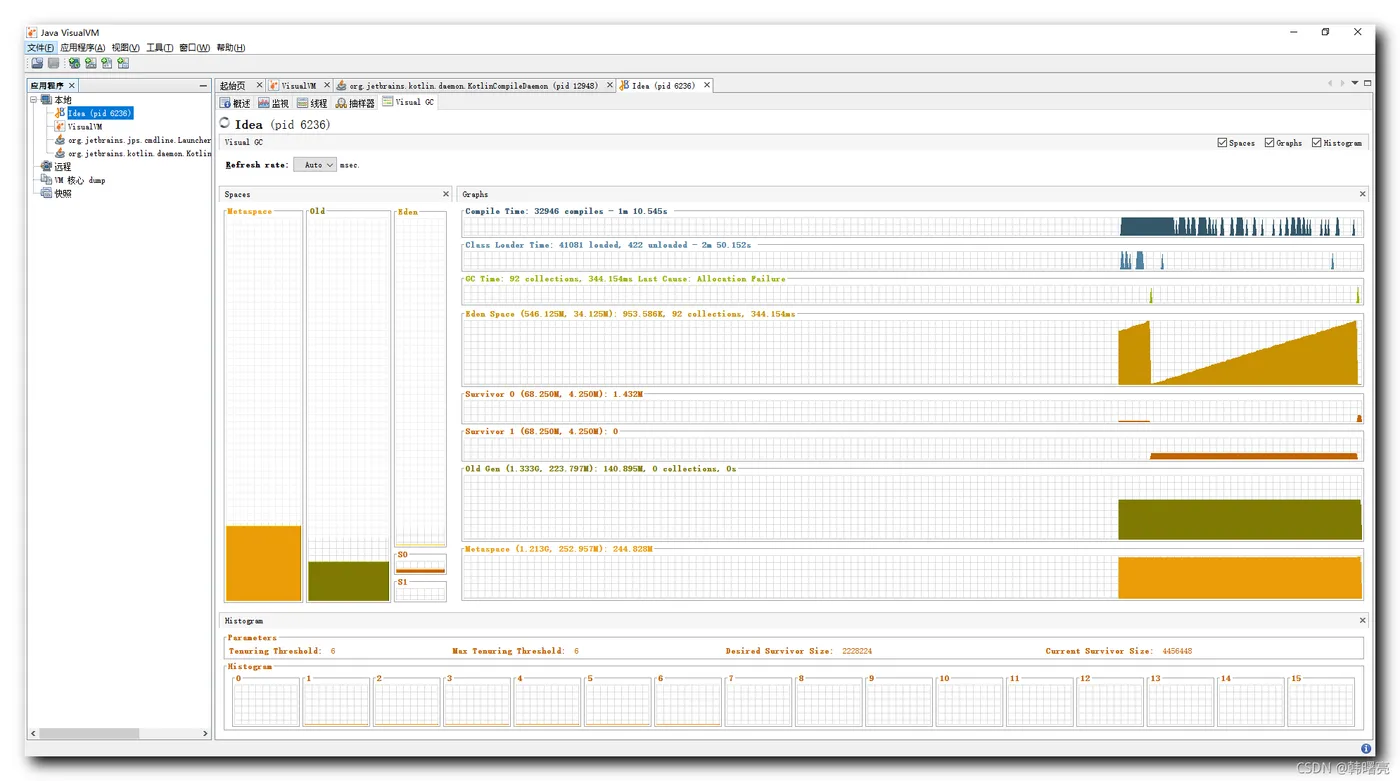The width and height of the screenshot is (1400, 781).
Task: Minimize the 应用程序 side panel
Action: pos(203,86)
